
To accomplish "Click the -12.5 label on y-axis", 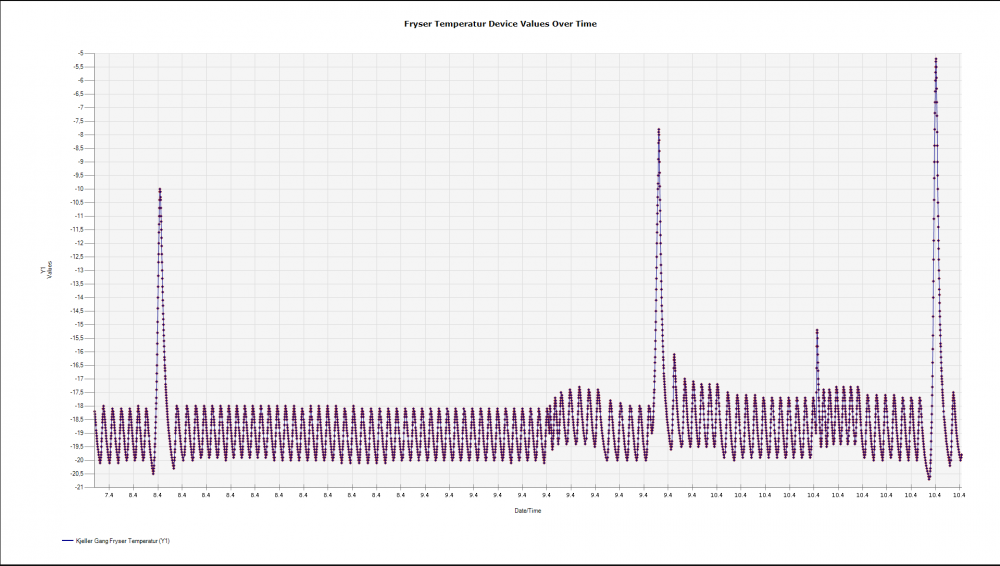I will 77,257.
